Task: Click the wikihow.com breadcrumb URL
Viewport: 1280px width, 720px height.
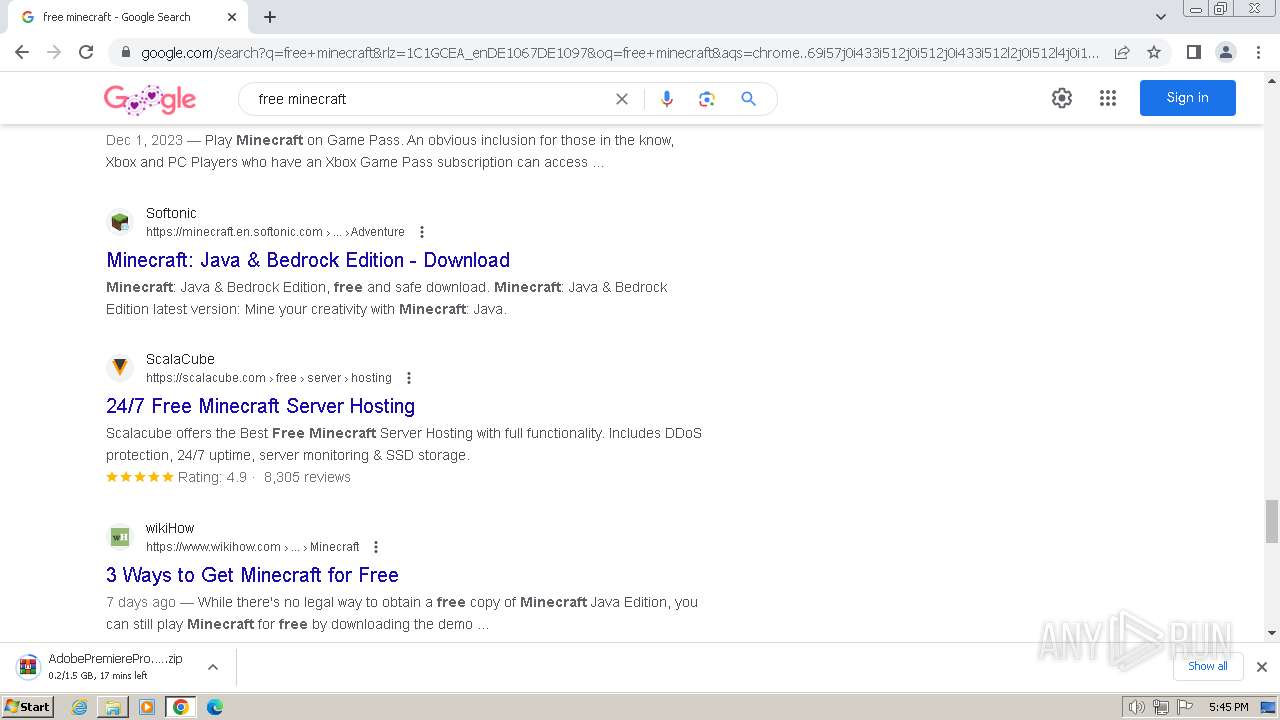Action: coord(252,547)
